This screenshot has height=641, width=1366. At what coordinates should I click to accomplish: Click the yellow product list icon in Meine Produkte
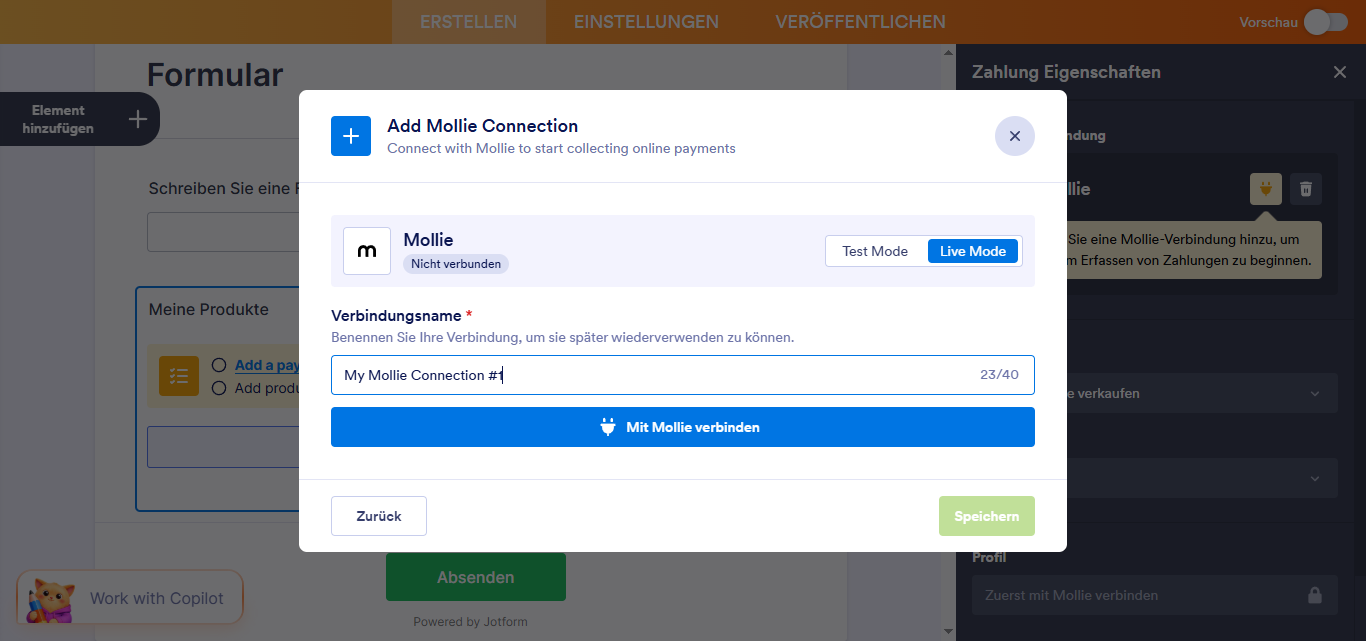[x=179, y=376]
